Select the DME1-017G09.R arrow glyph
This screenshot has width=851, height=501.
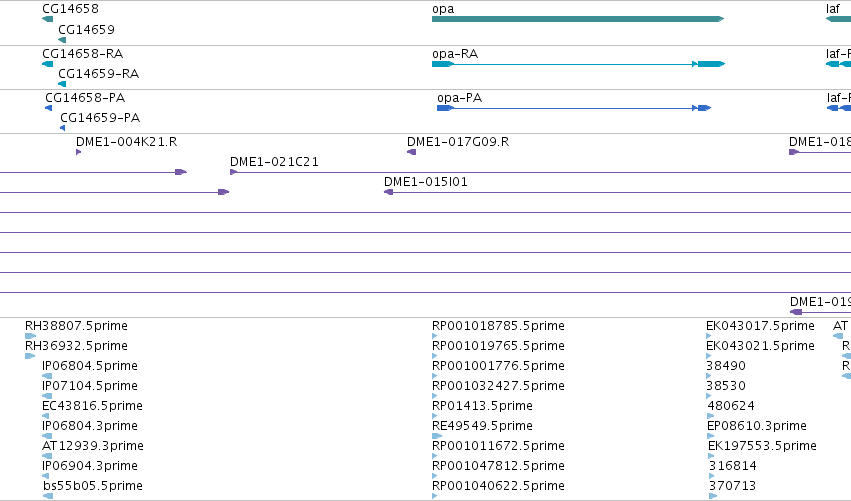click(x=411, y=152)
